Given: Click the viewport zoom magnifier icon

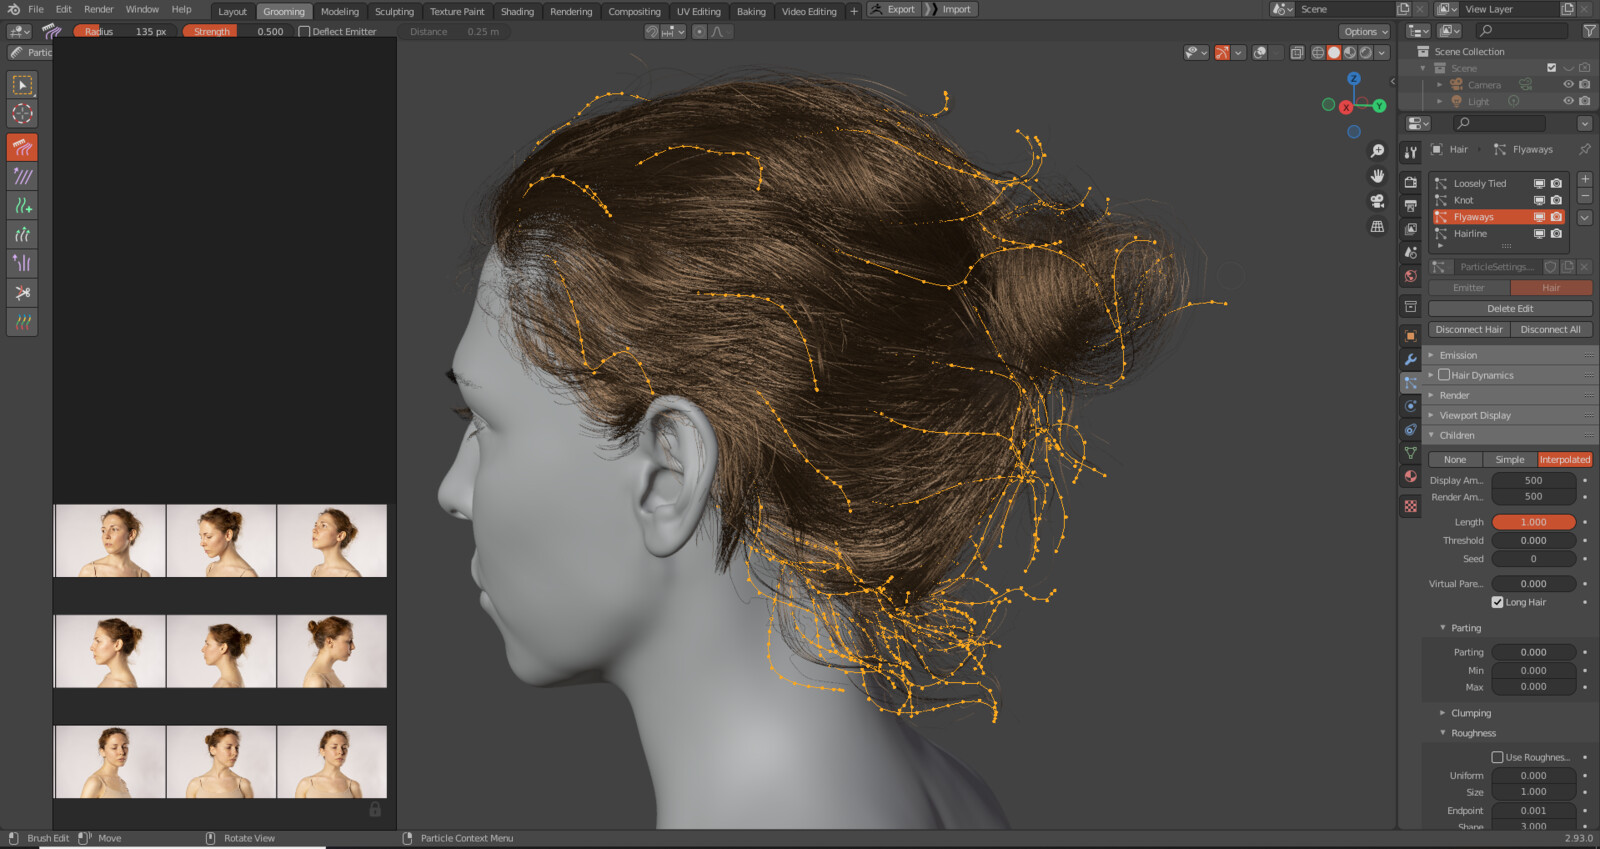Looking at the screenshot, I should tap(1377, 151).
